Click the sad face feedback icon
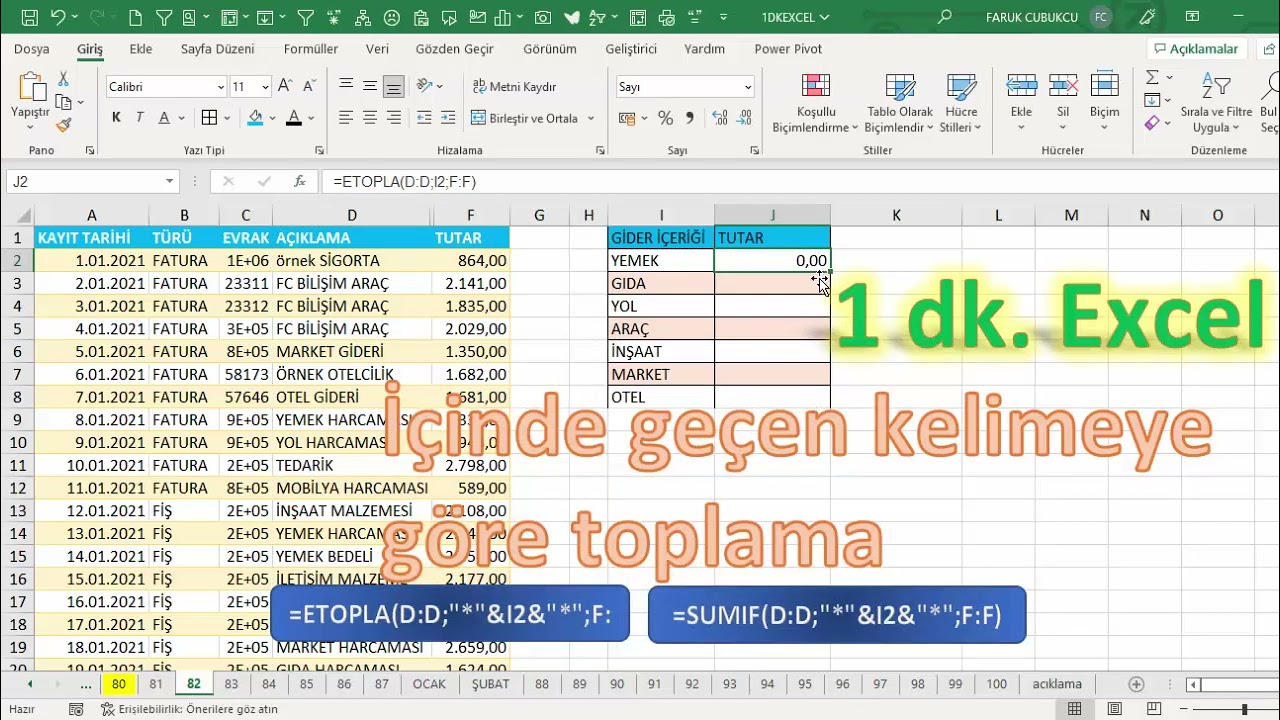The height and width of the screenshot is (720, 1280). pos(392,17)
